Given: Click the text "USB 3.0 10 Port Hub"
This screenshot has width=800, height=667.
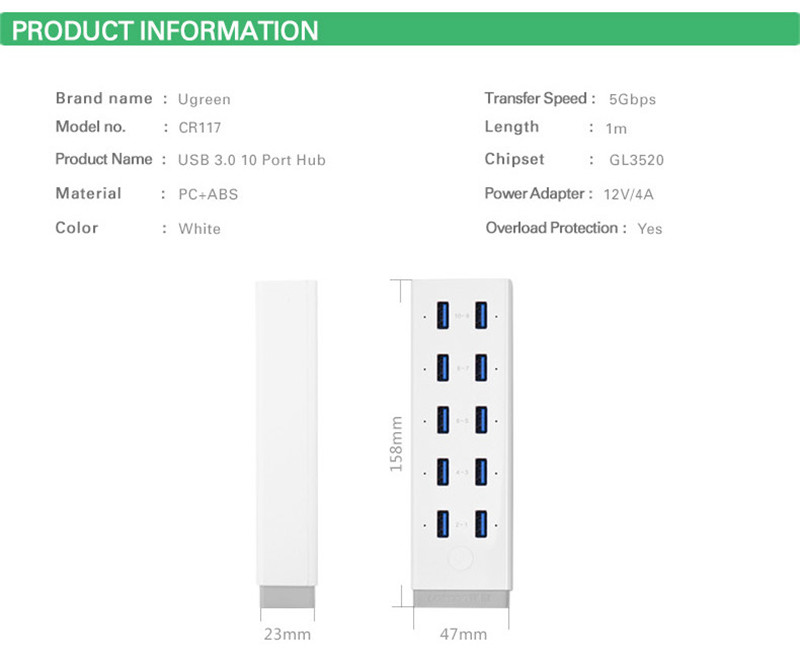Looking at the screenshot, I should click(252, 160).
